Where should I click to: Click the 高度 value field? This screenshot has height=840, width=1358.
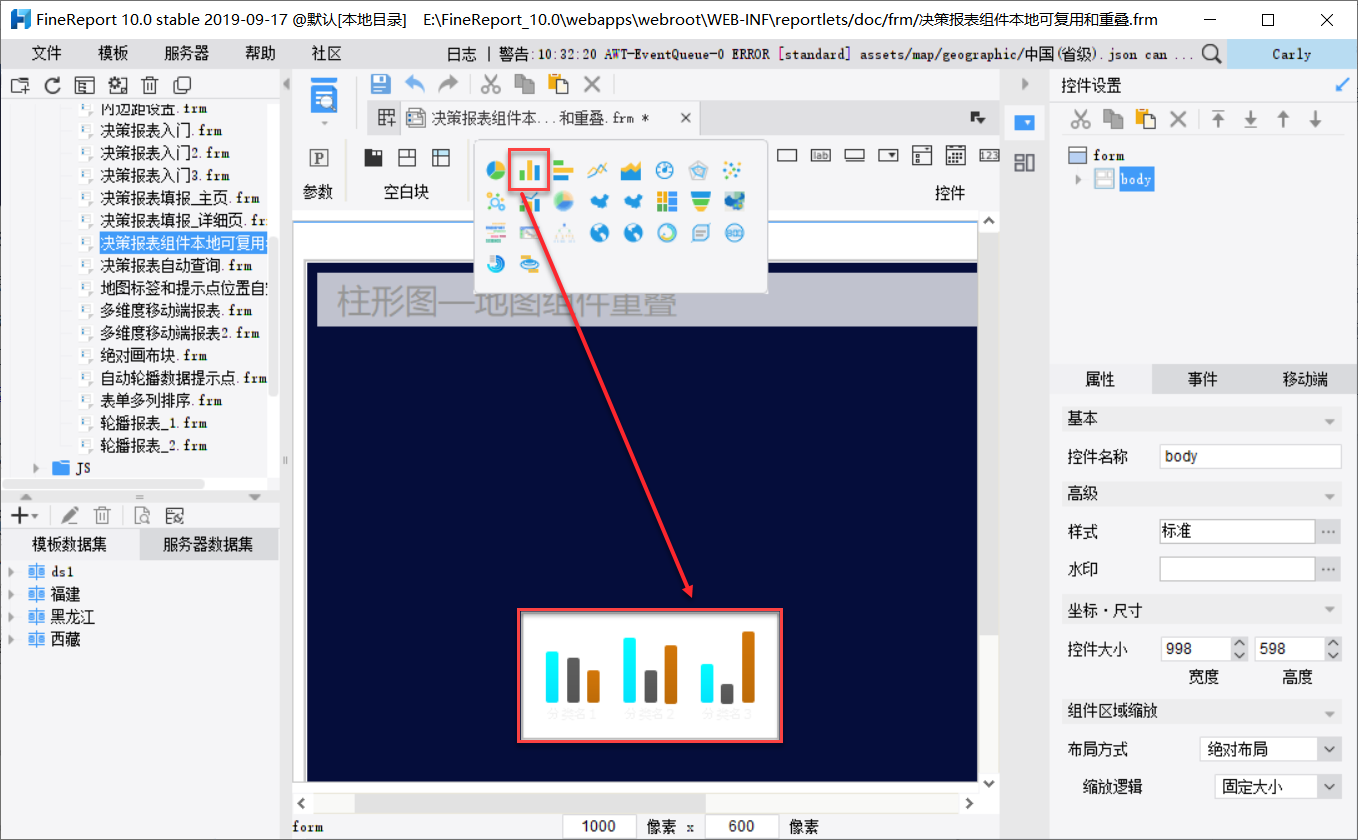click(1289, 649)
